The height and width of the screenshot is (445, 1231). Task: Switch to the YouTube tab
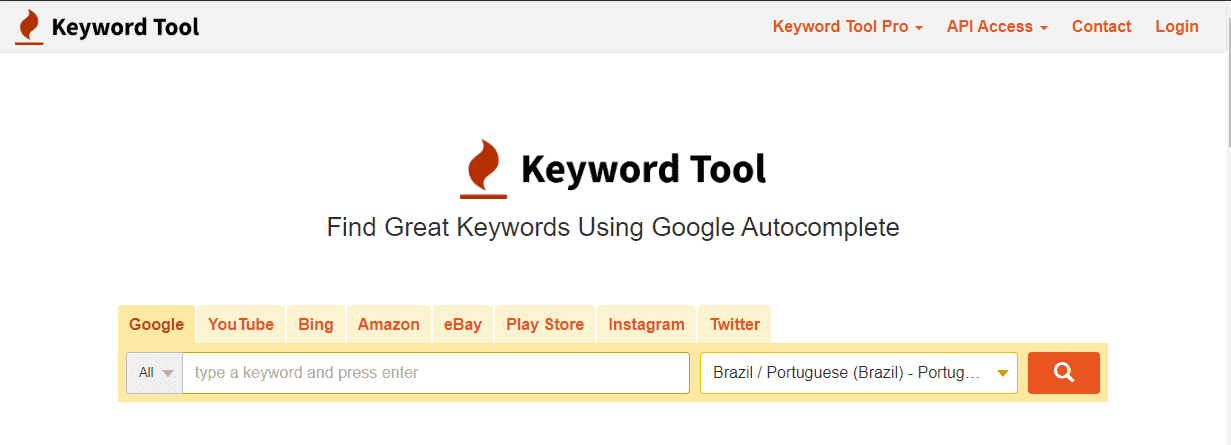pos(241,324)
